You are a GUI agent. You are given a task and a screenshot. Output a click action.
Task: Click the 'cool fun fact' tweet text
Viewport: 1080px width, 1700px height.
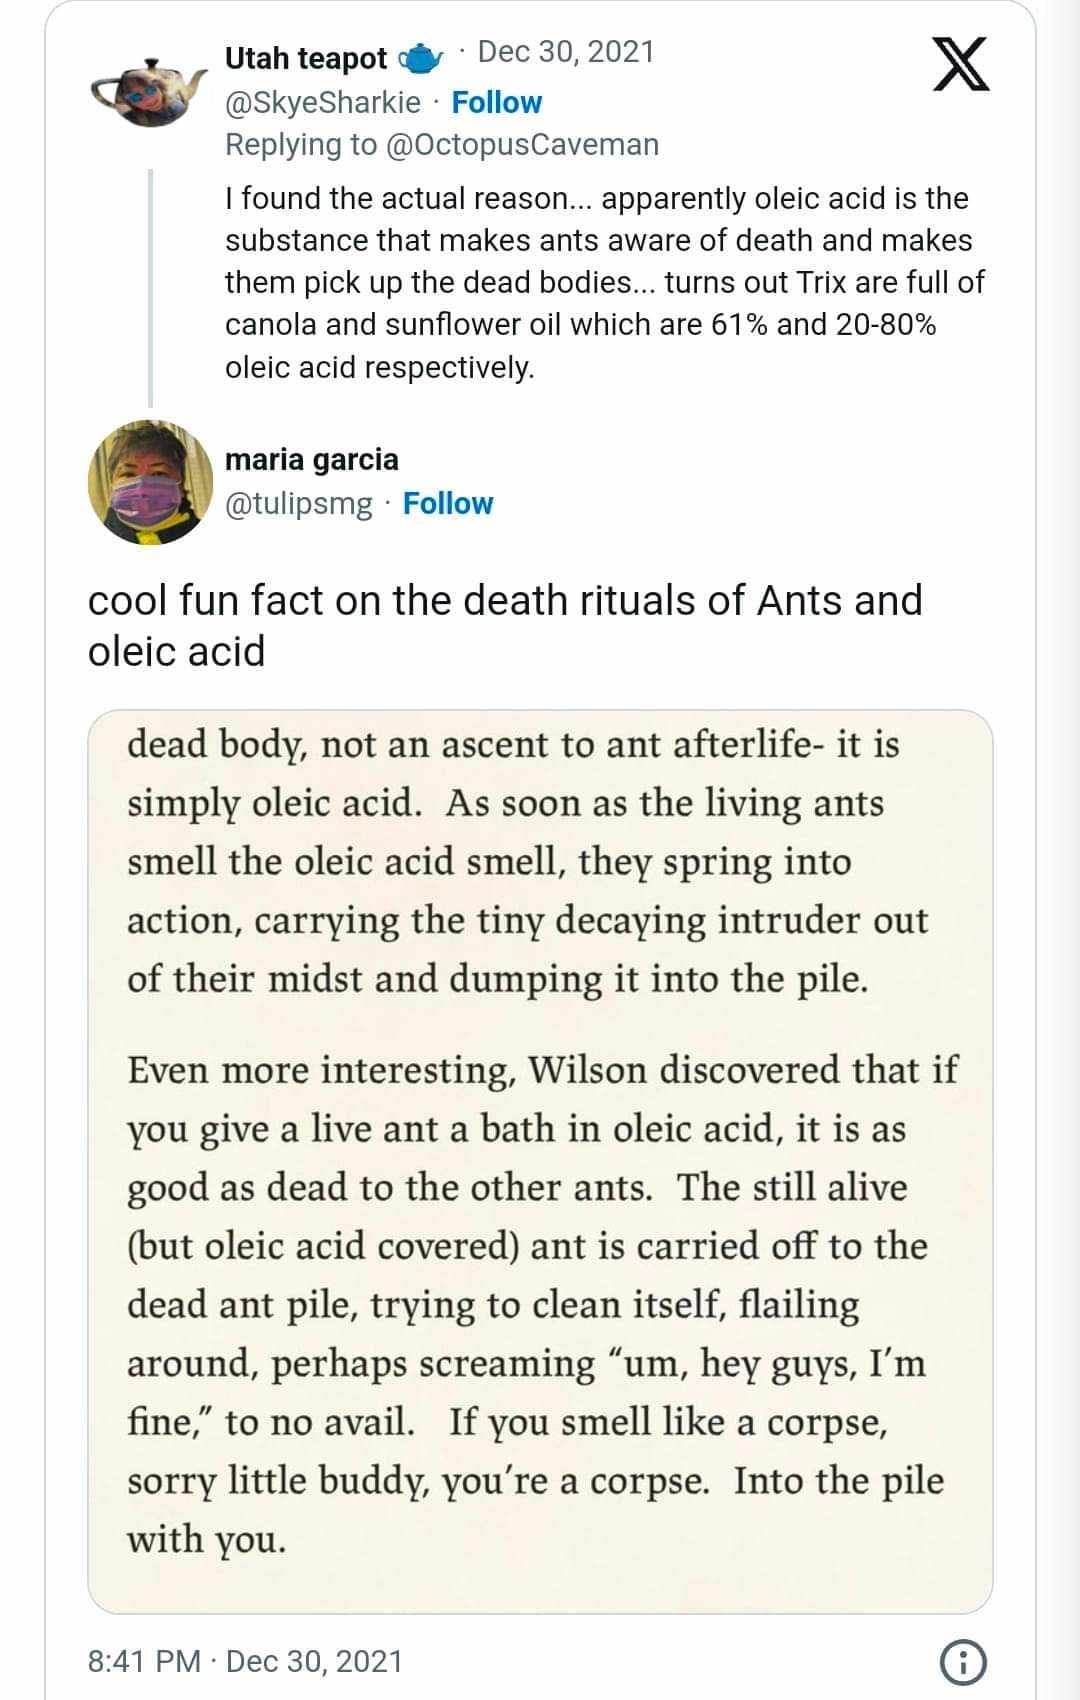click(x=504, y=625)
